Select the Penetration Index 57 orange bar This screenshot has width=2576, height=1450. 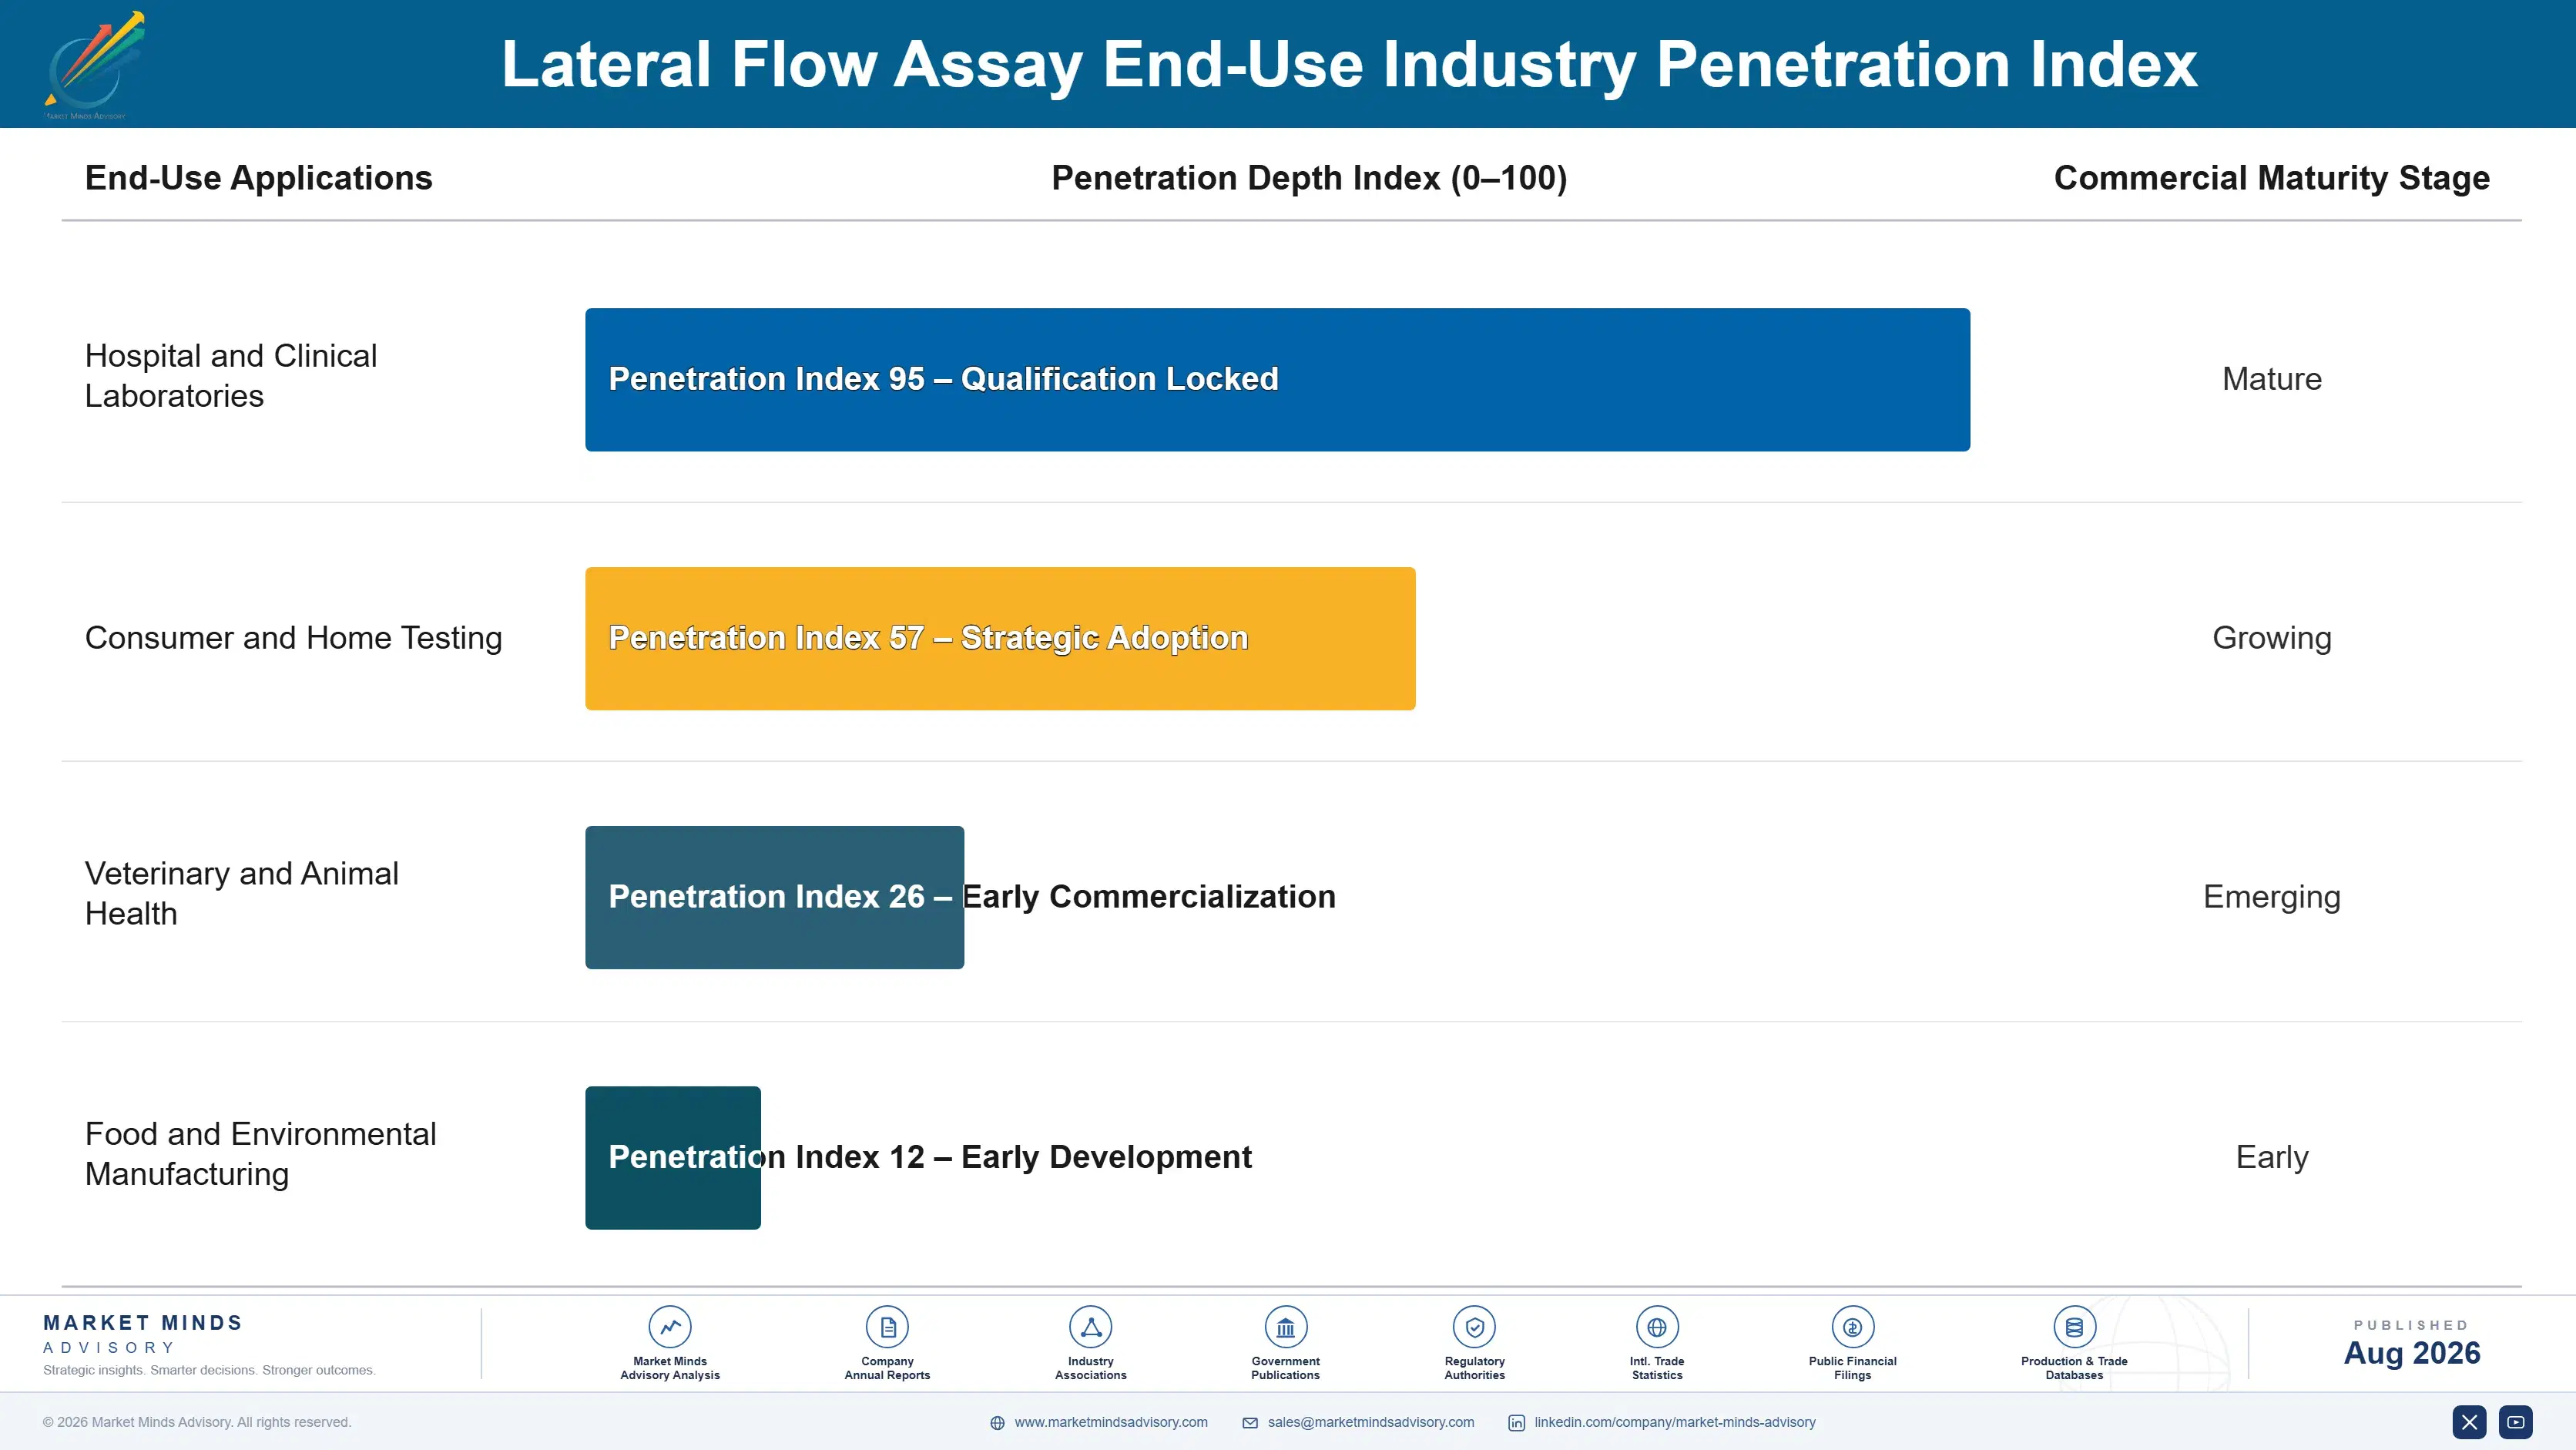tap(1000, 638)
